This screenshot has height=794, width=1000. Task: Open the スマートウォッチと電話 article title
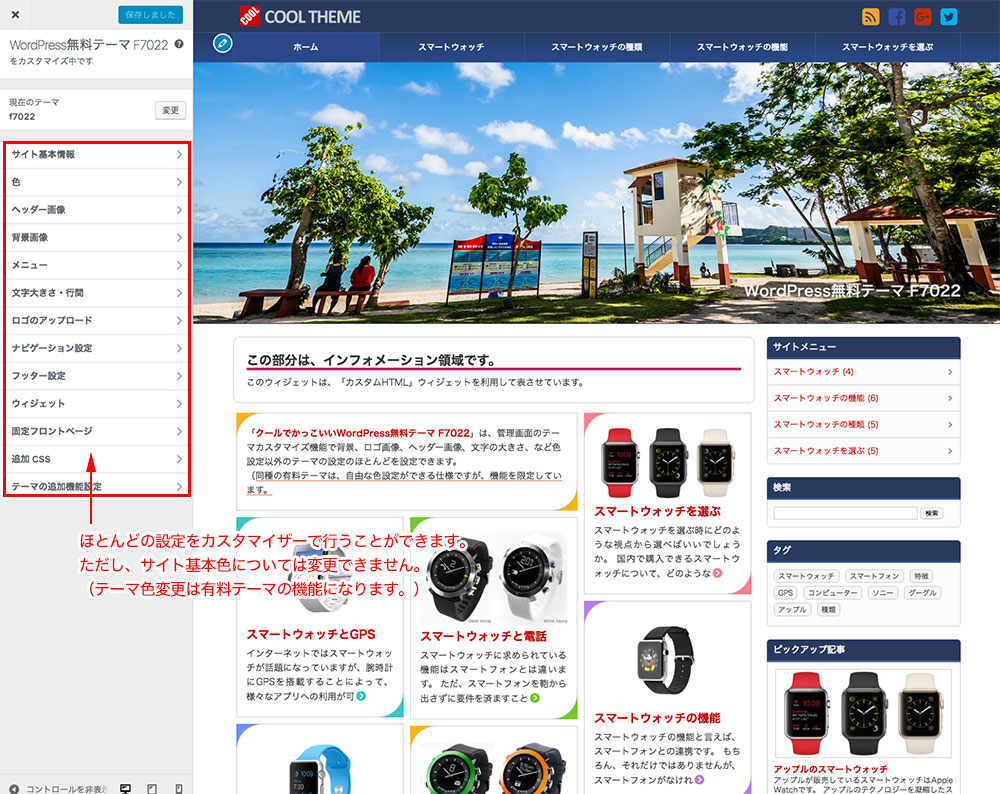tap(483, 636)
